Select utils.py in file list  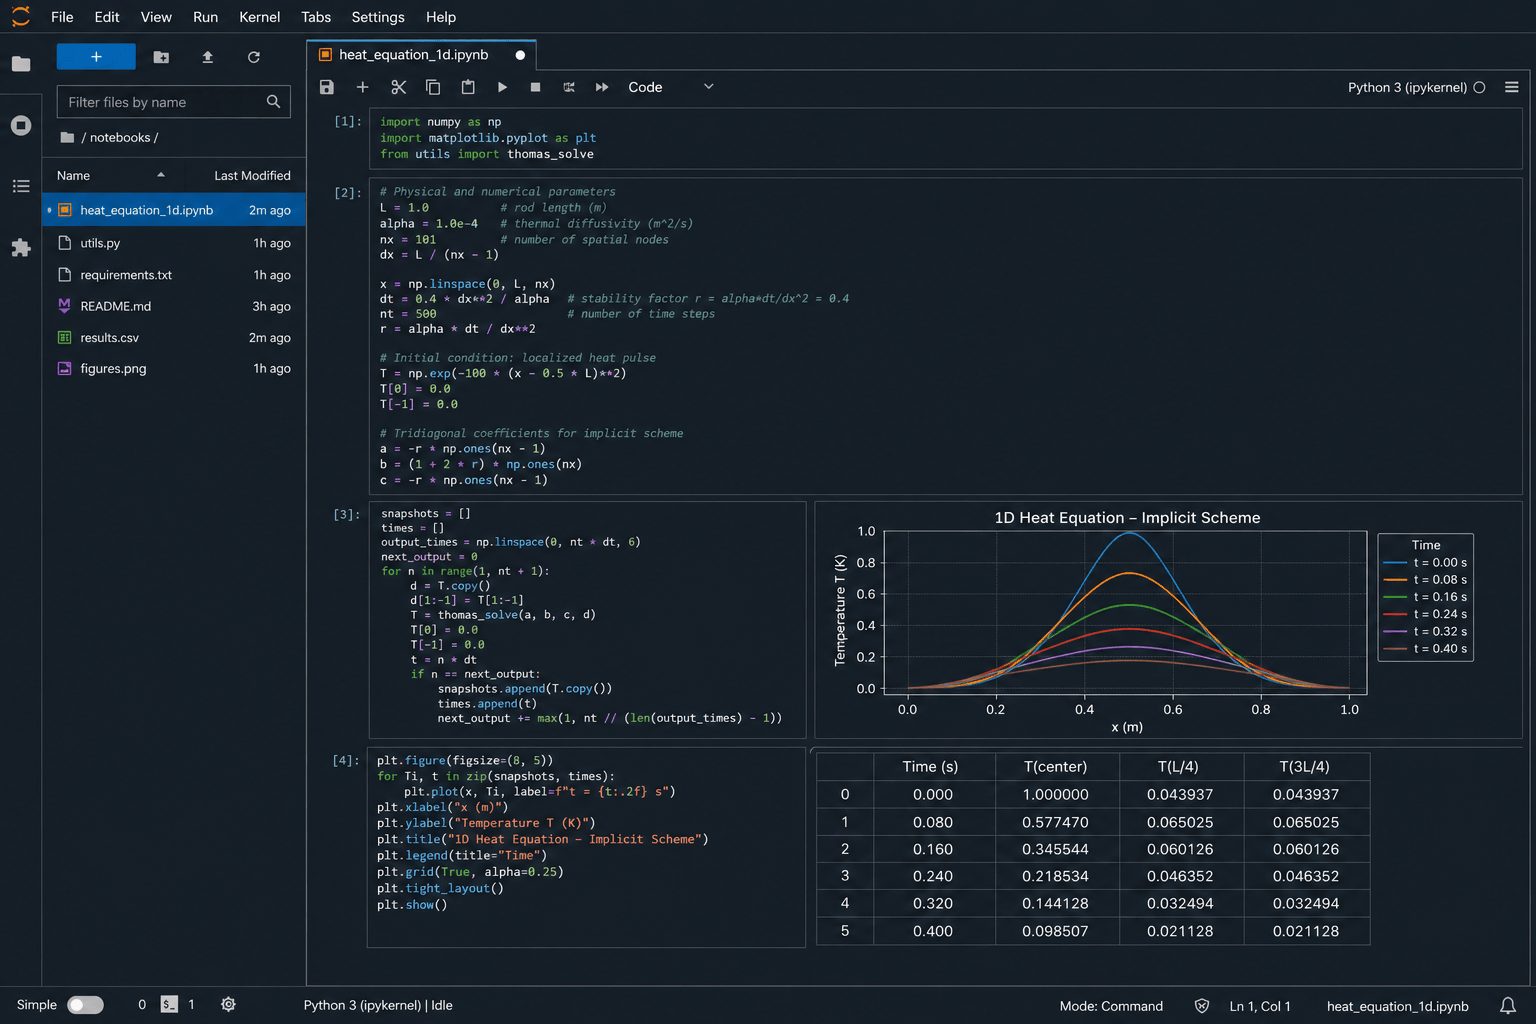(x=174, y=243)
